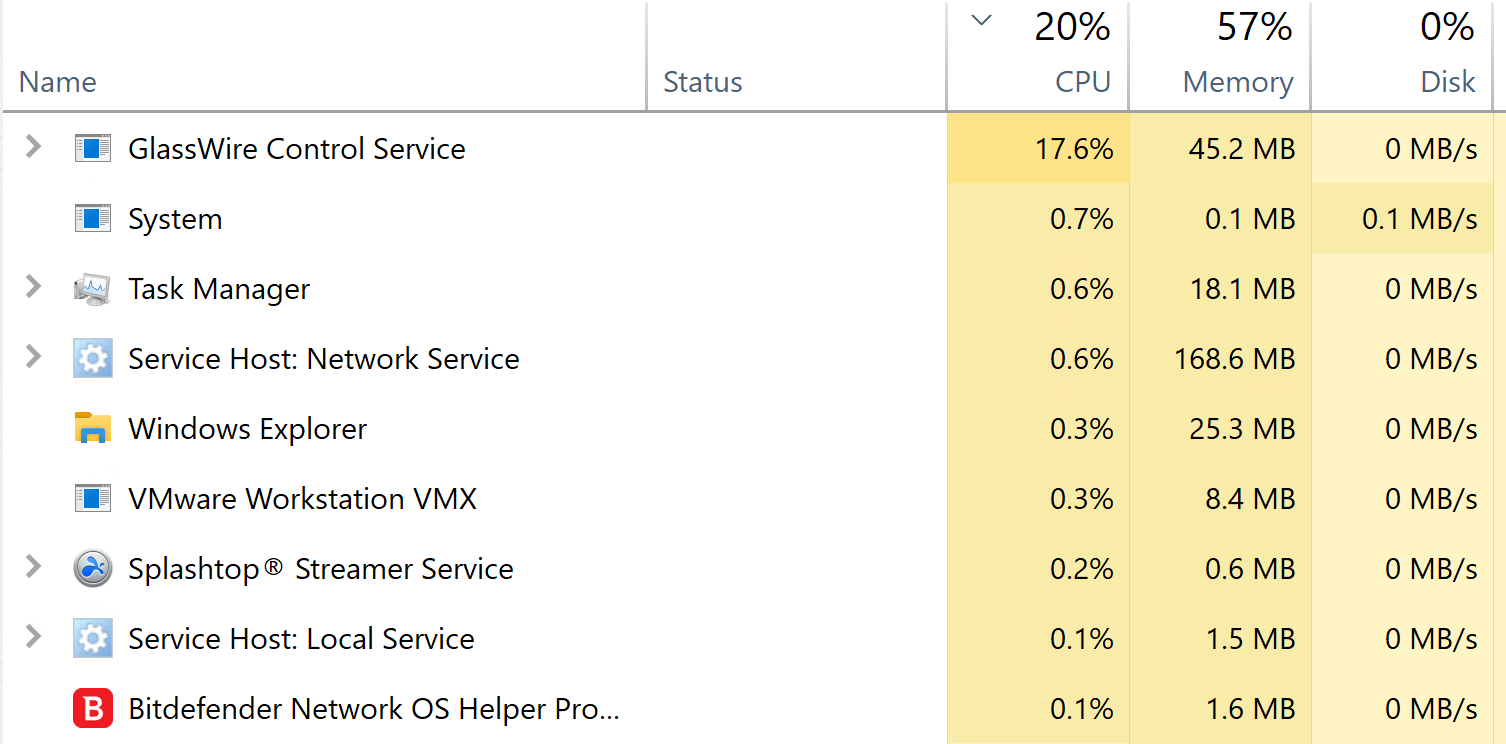
Task: Expand Service Host: Local Service group
Action: tap(33, 638)
